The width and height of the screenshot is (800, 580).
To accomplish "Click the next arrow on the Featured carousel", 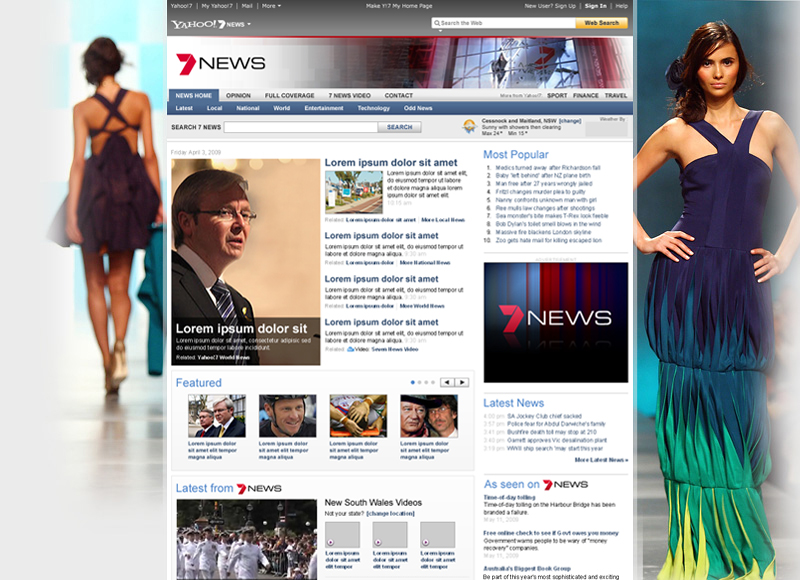I will 464,380.
